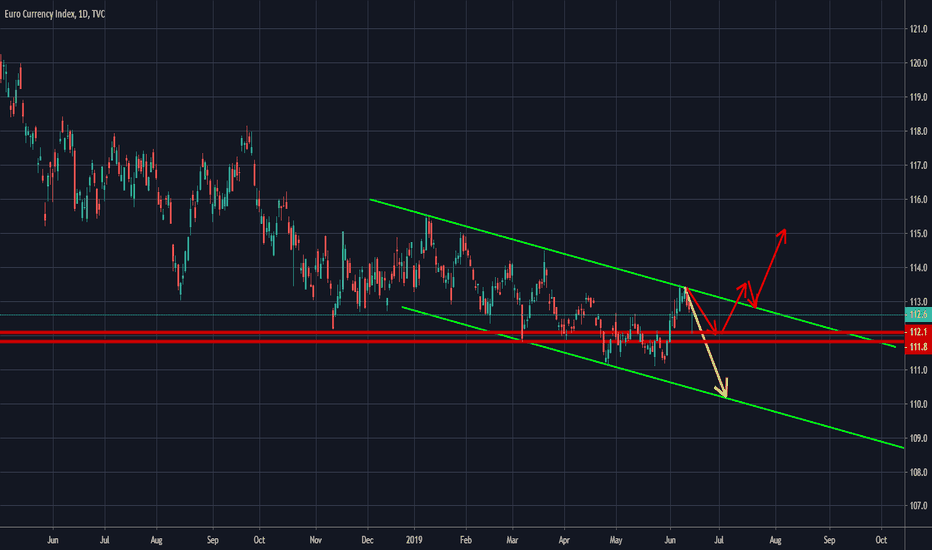Select the 115.0 price axis label
The image size is (932, 550).
tap(918, 234)
